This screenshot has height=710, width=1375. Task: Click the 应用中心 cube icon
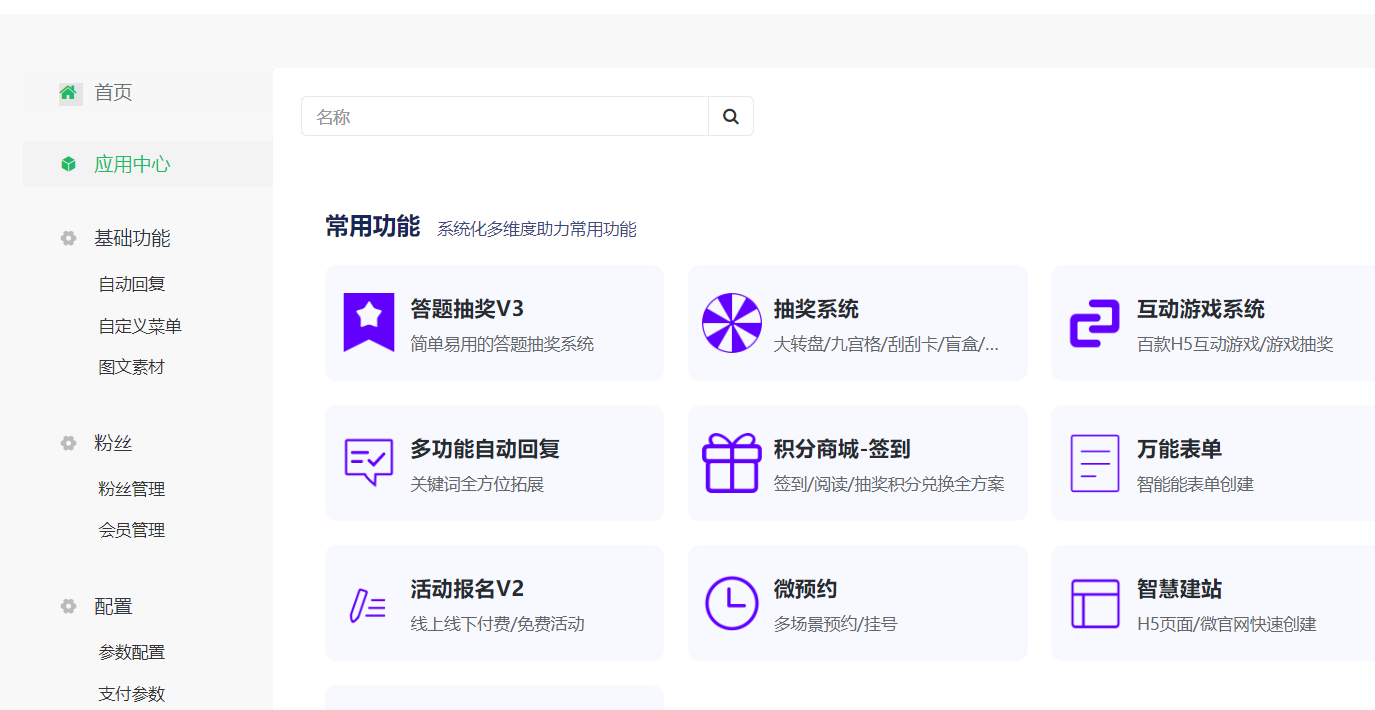click(x=67, y=163)
